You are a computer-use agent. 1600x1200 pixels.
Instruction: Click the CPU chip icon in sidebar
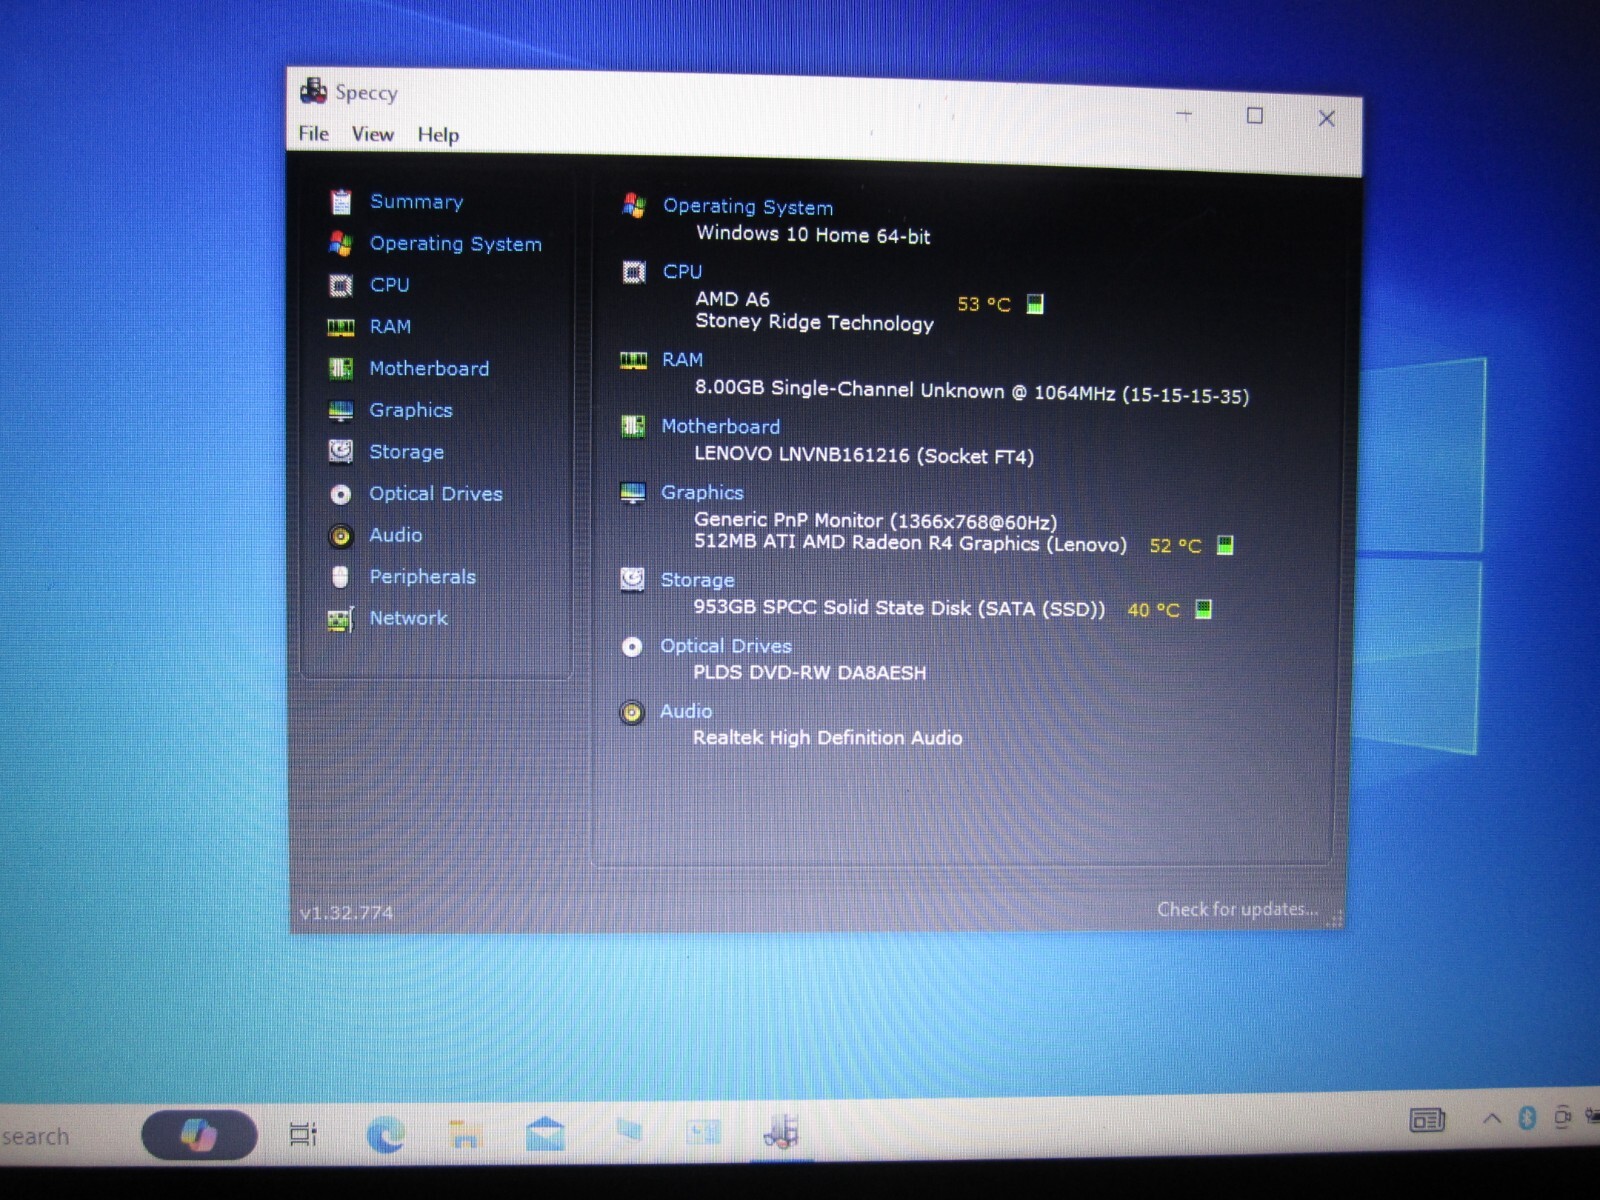coord(340,285)
